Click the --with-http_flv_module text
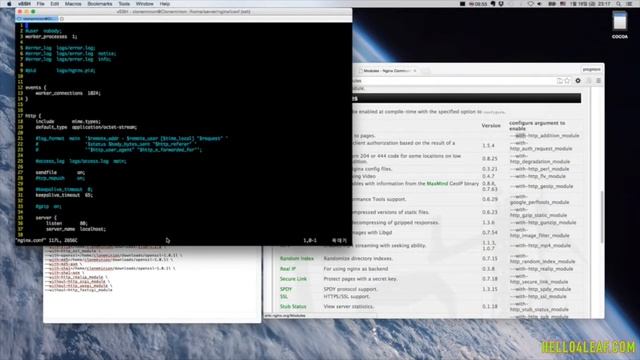Image resolution: width=640 pixels, height=360 pixels. point(538,176)
